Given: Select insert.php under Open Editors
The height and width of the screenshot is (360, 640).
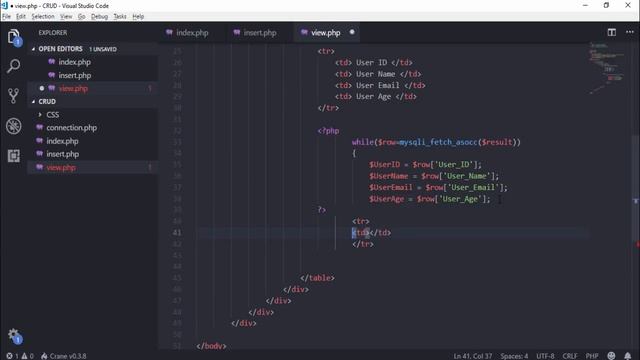Looking at the screenshot, I should [75, 76].
